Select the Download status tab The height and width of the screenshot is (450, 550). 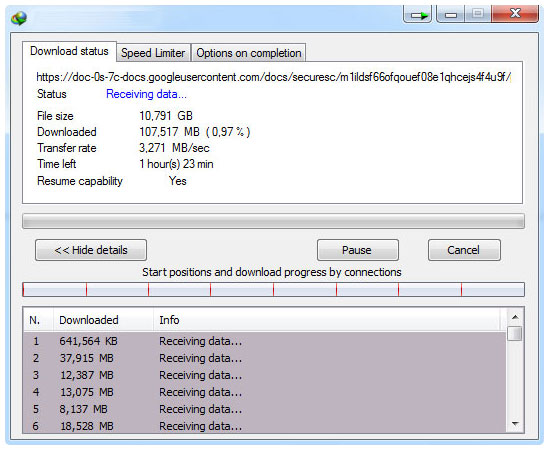(x=69, y=51)
